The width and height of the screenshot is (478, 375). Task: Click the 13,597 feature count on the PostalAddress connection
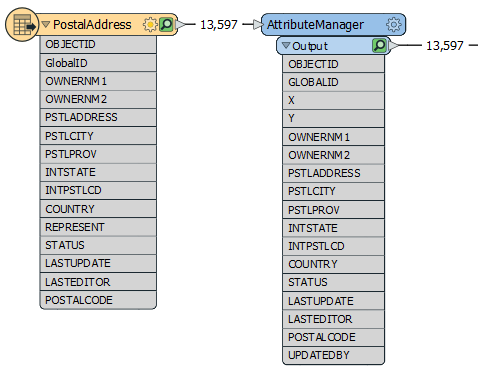coord(219,25)
